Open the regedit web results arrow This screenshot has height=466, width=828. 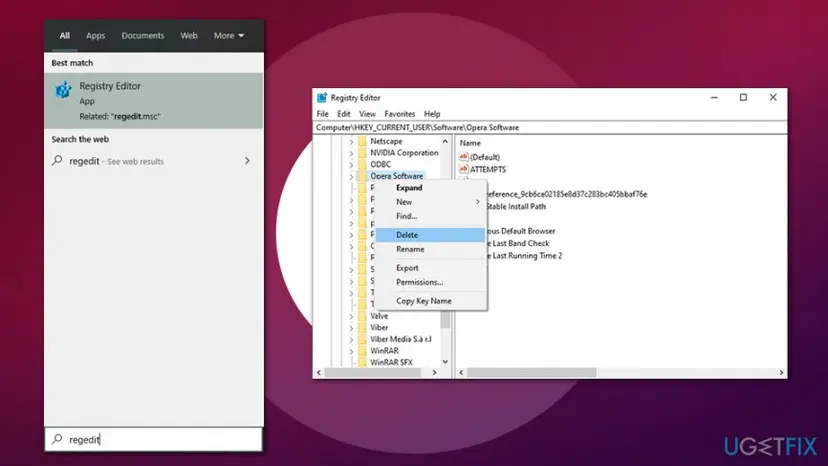click(247, 161)
